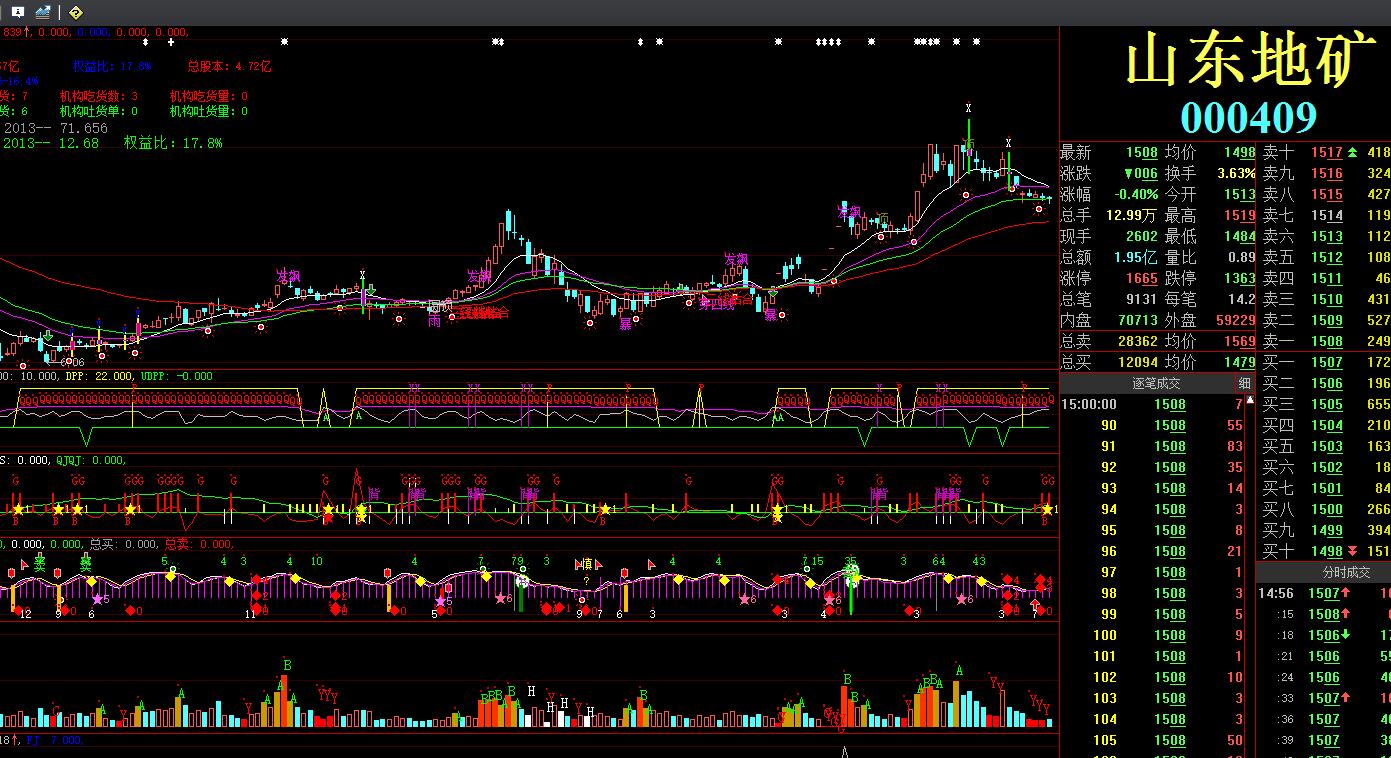Viewport: 1391px width, 758px height.
Task: Click the stock code 000409
Action: [1249, 118]
